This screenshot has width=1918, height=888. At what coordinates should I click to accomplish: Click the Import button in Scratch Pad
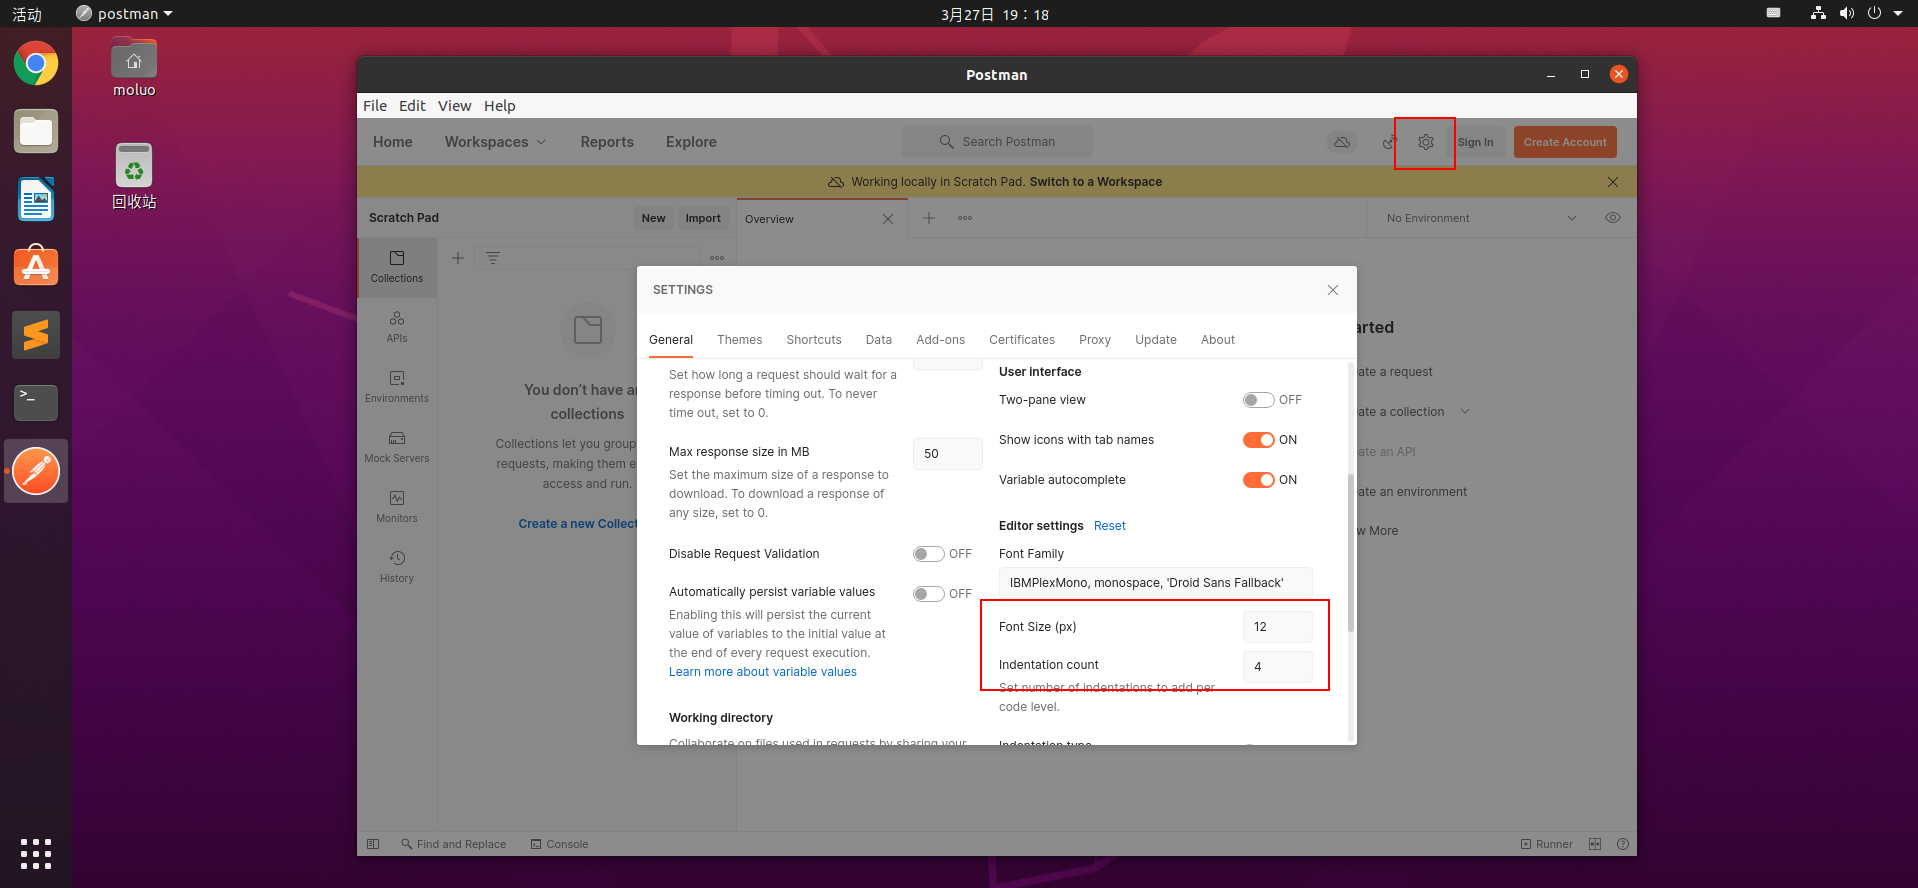703,218
